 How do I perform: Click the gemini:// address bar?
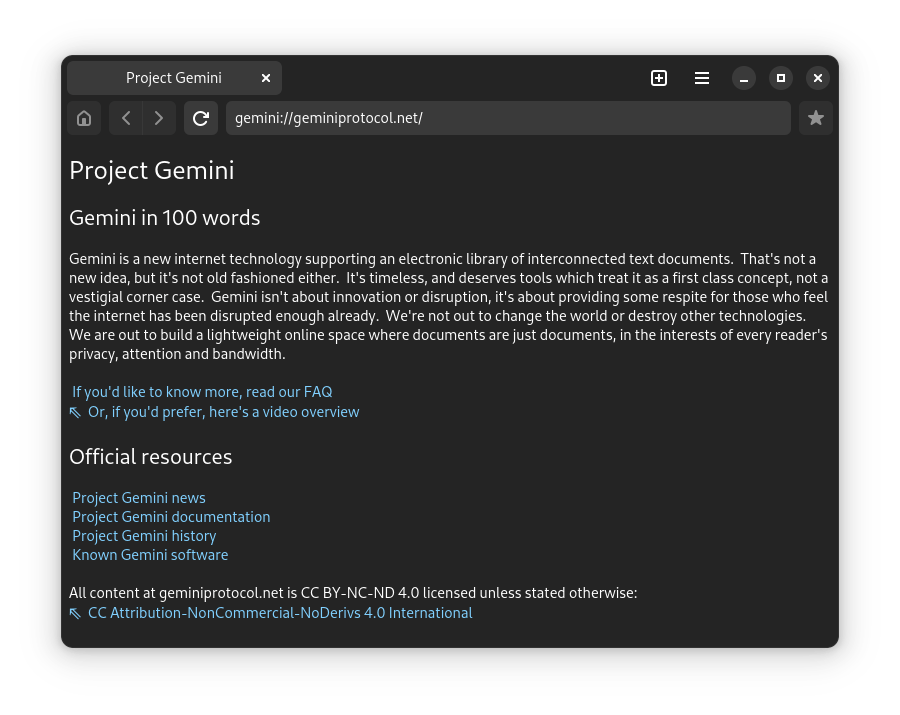pyautogui.click(x=508, y=118)
